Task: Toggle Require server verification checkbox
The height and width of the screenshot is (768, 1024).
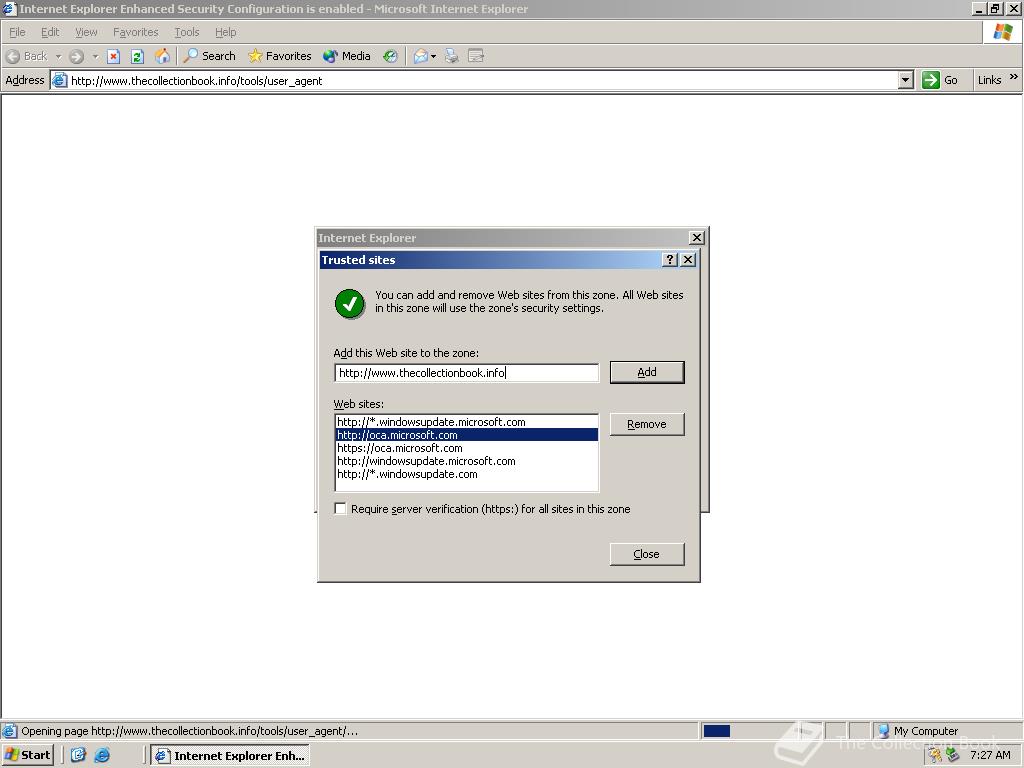Action: click(x=340, y=509)
